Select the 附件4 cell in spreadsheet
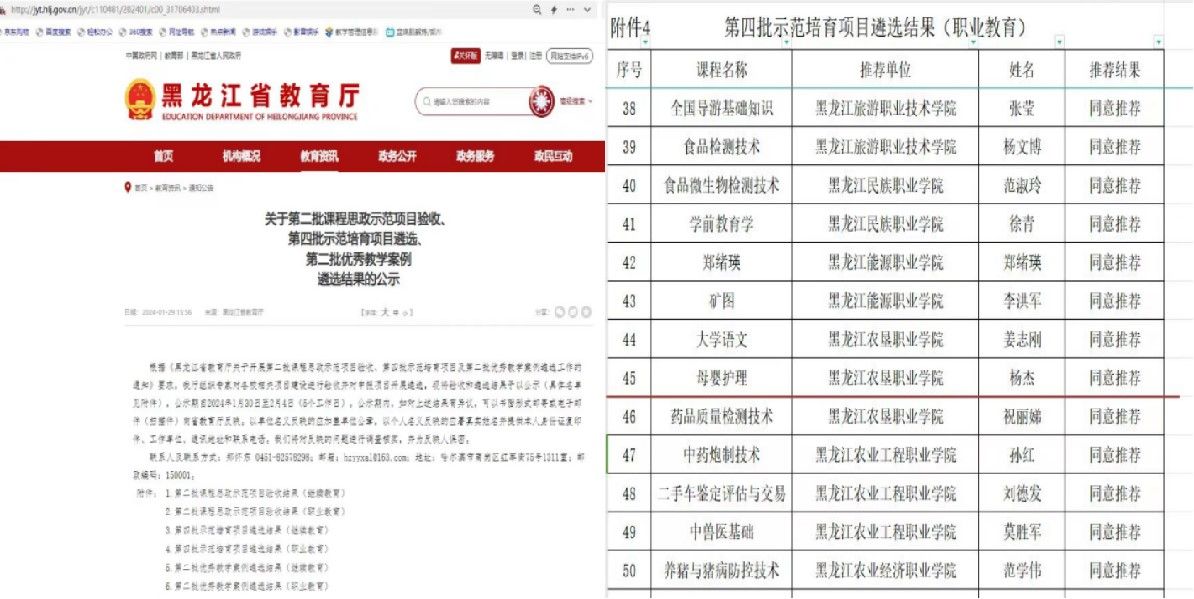The width and height of the screenshot is (1194, 599). pyautogui.click(x=631, y=29)
